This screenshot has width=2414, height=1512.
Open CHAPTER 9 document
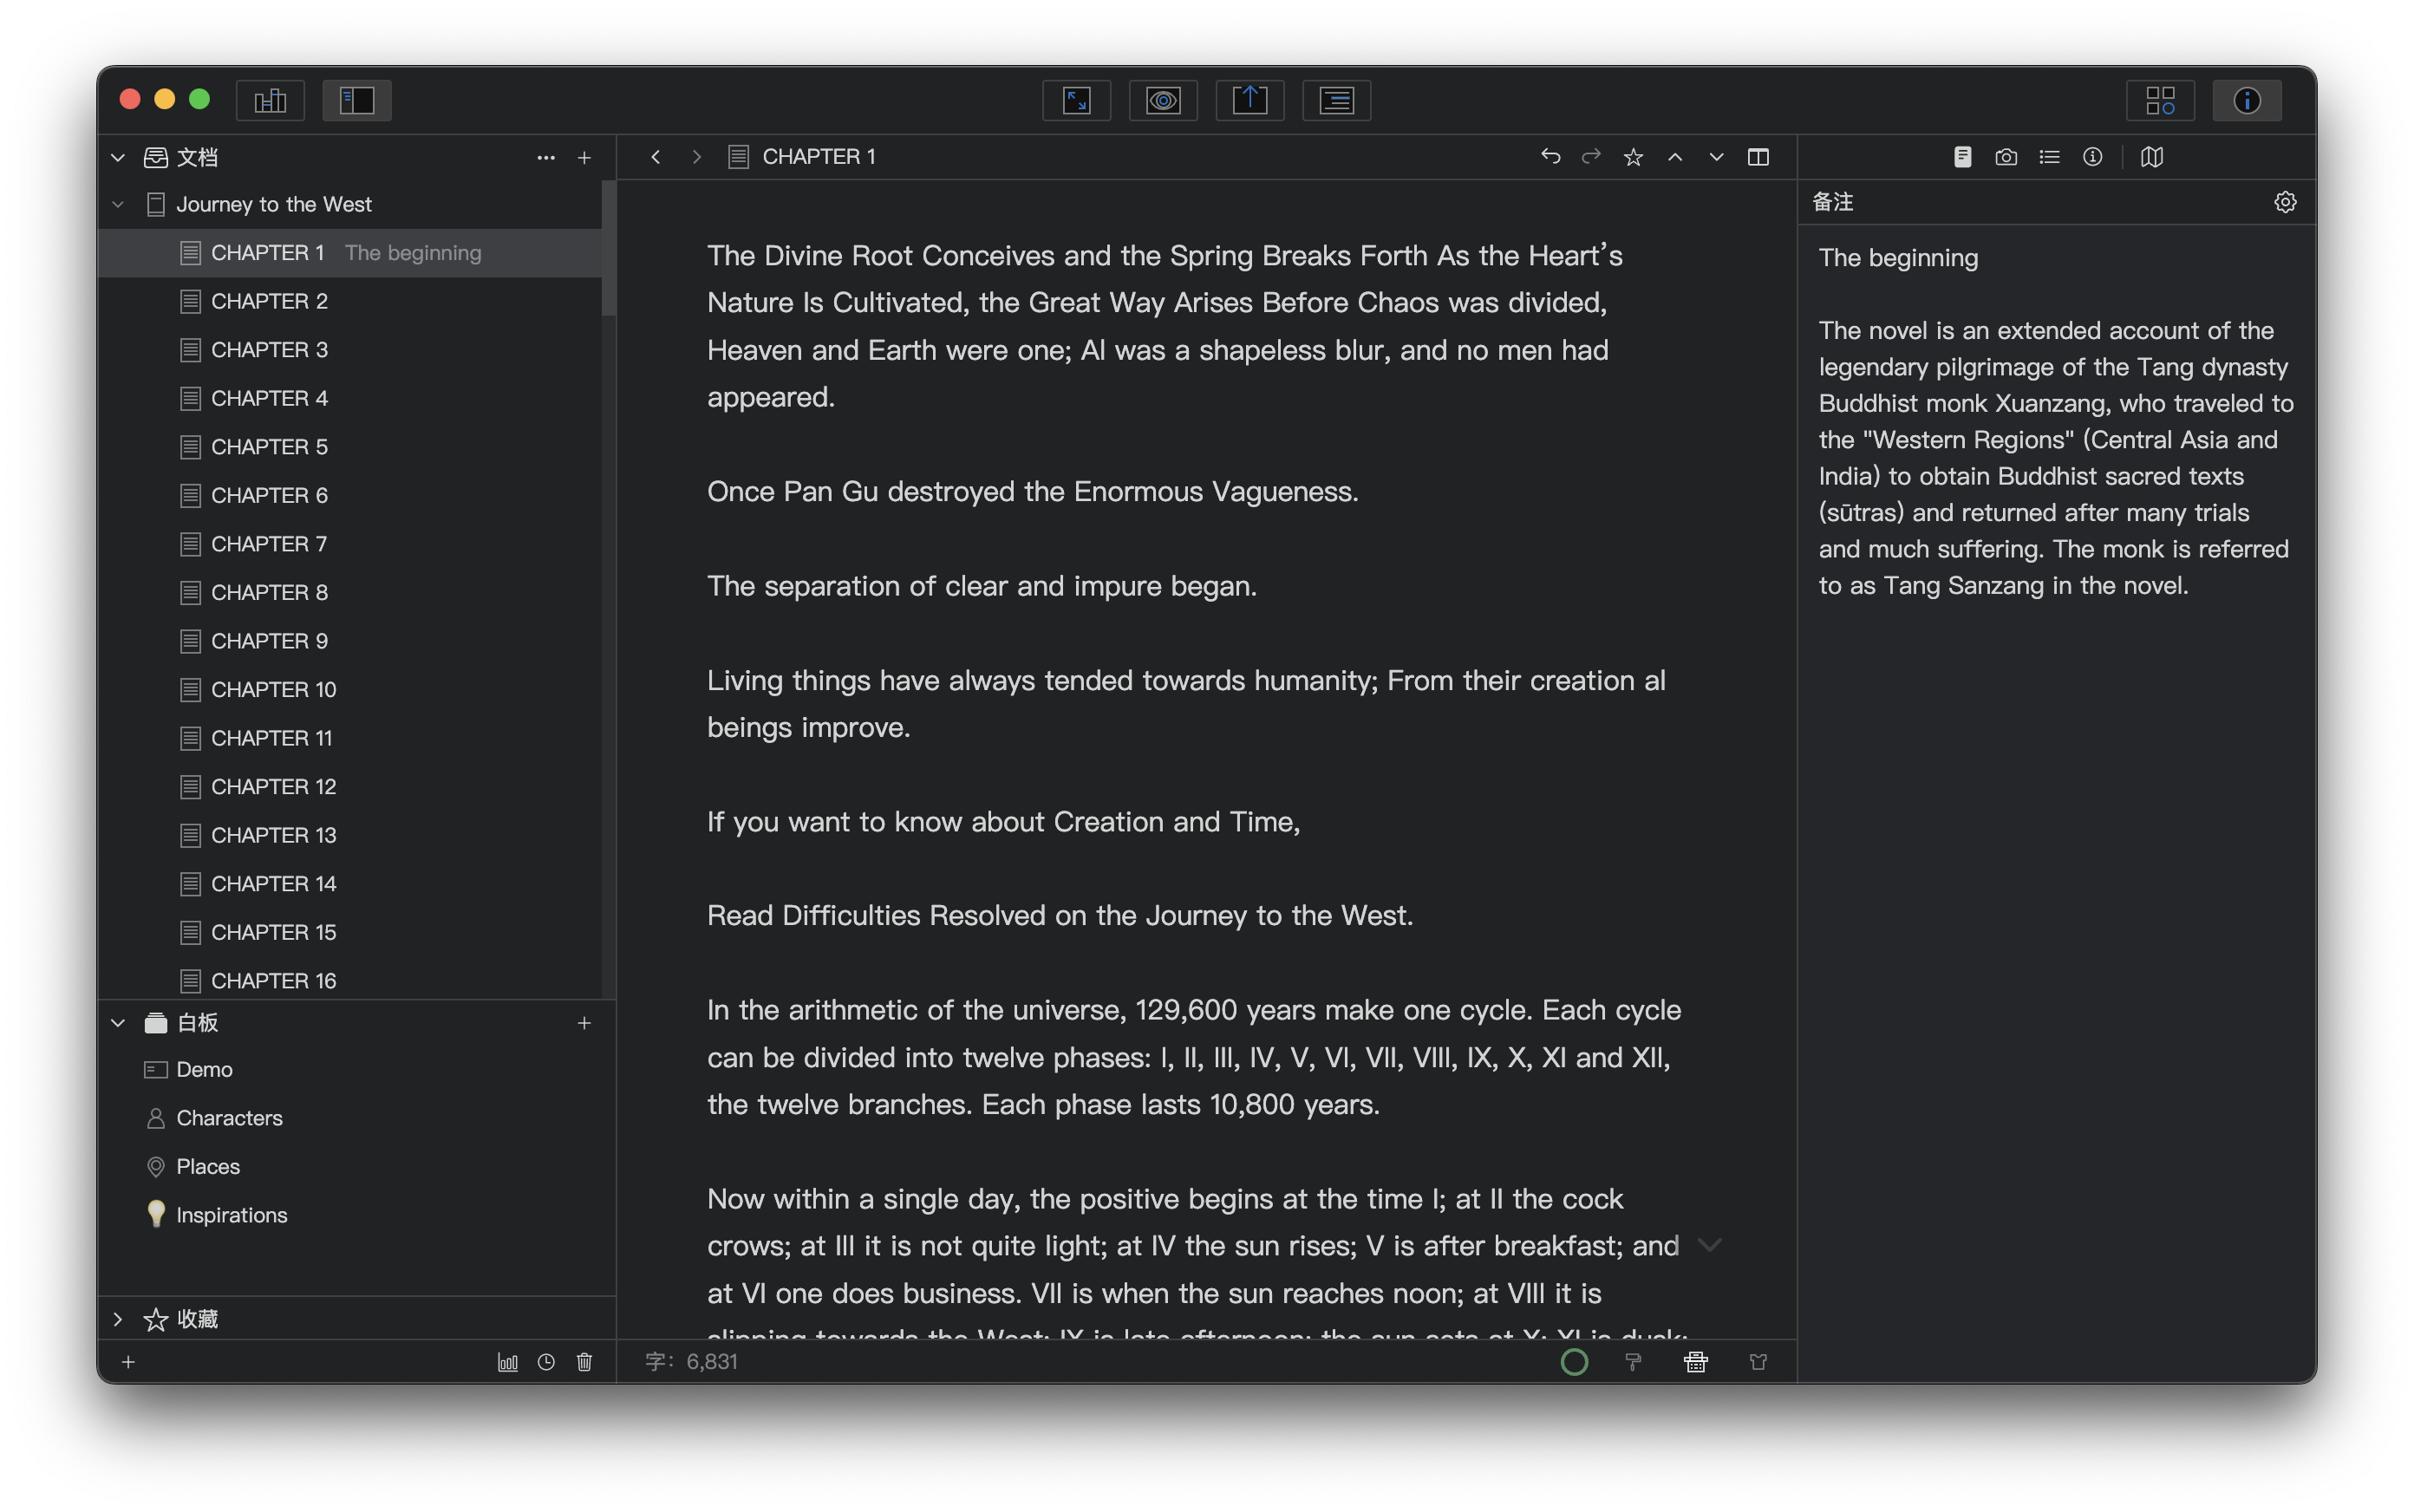(350, 641)
